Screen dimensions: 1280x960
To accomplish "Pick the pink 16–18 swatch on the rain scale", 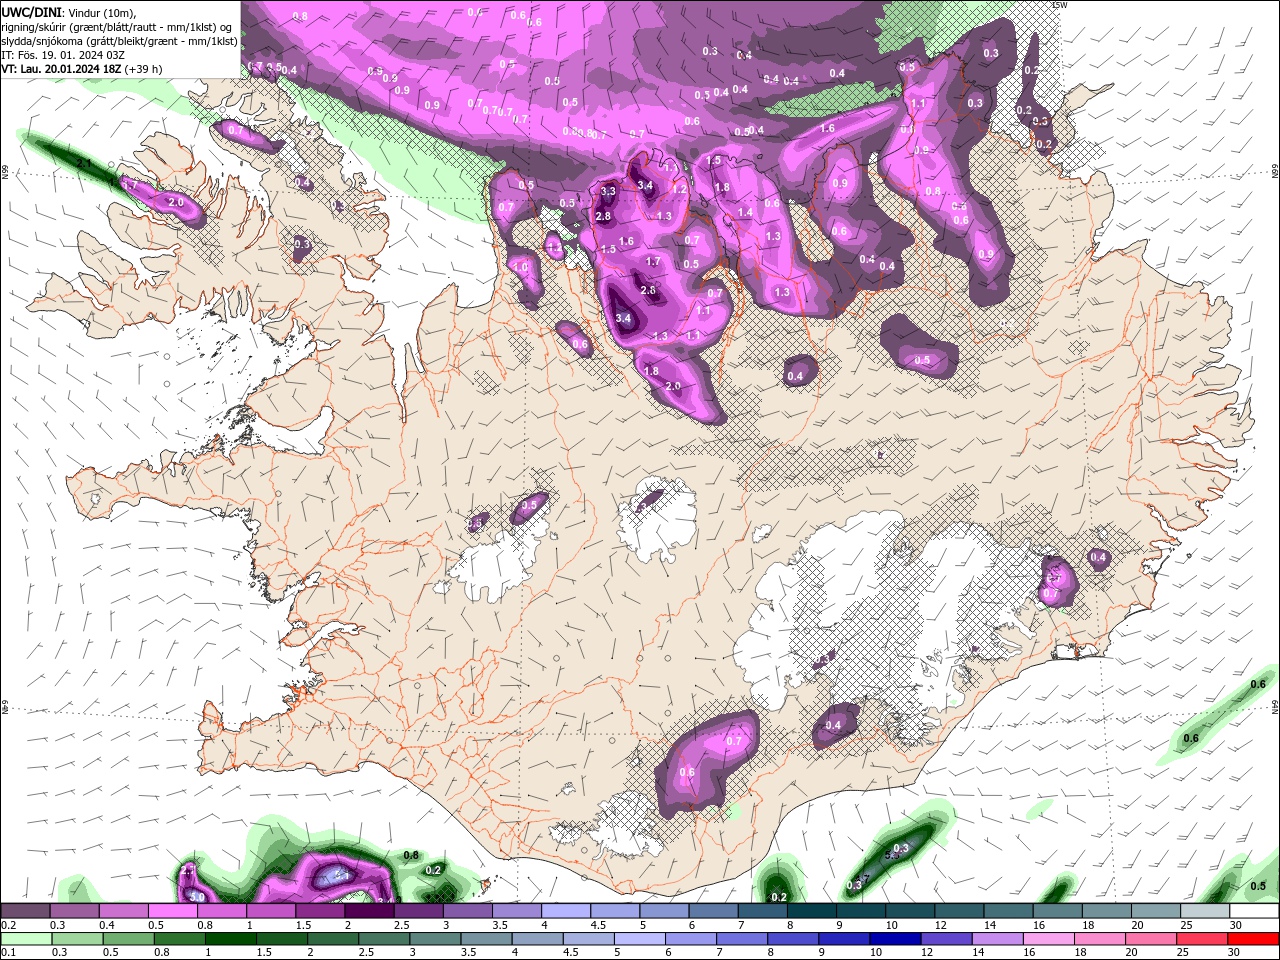I will (x=1048, y=939).
